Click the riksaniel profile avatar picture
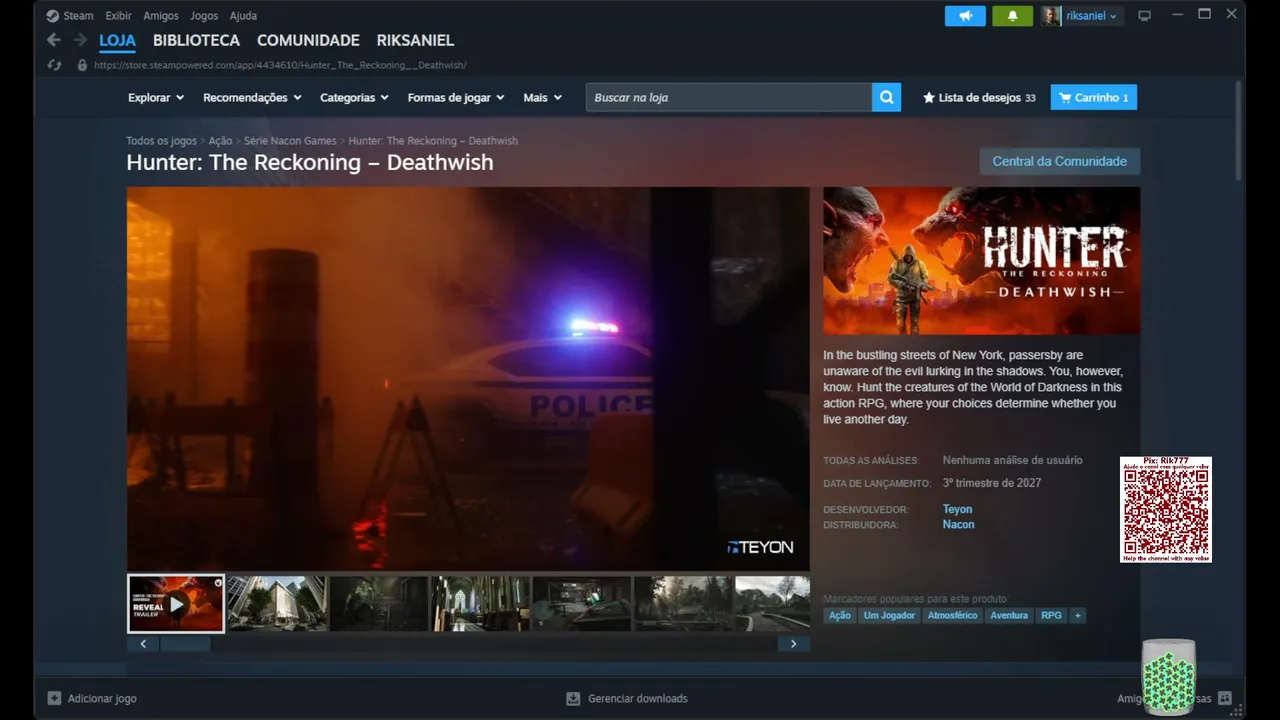The width and height of the screenshot is (1280, 720). point(1051,16)
